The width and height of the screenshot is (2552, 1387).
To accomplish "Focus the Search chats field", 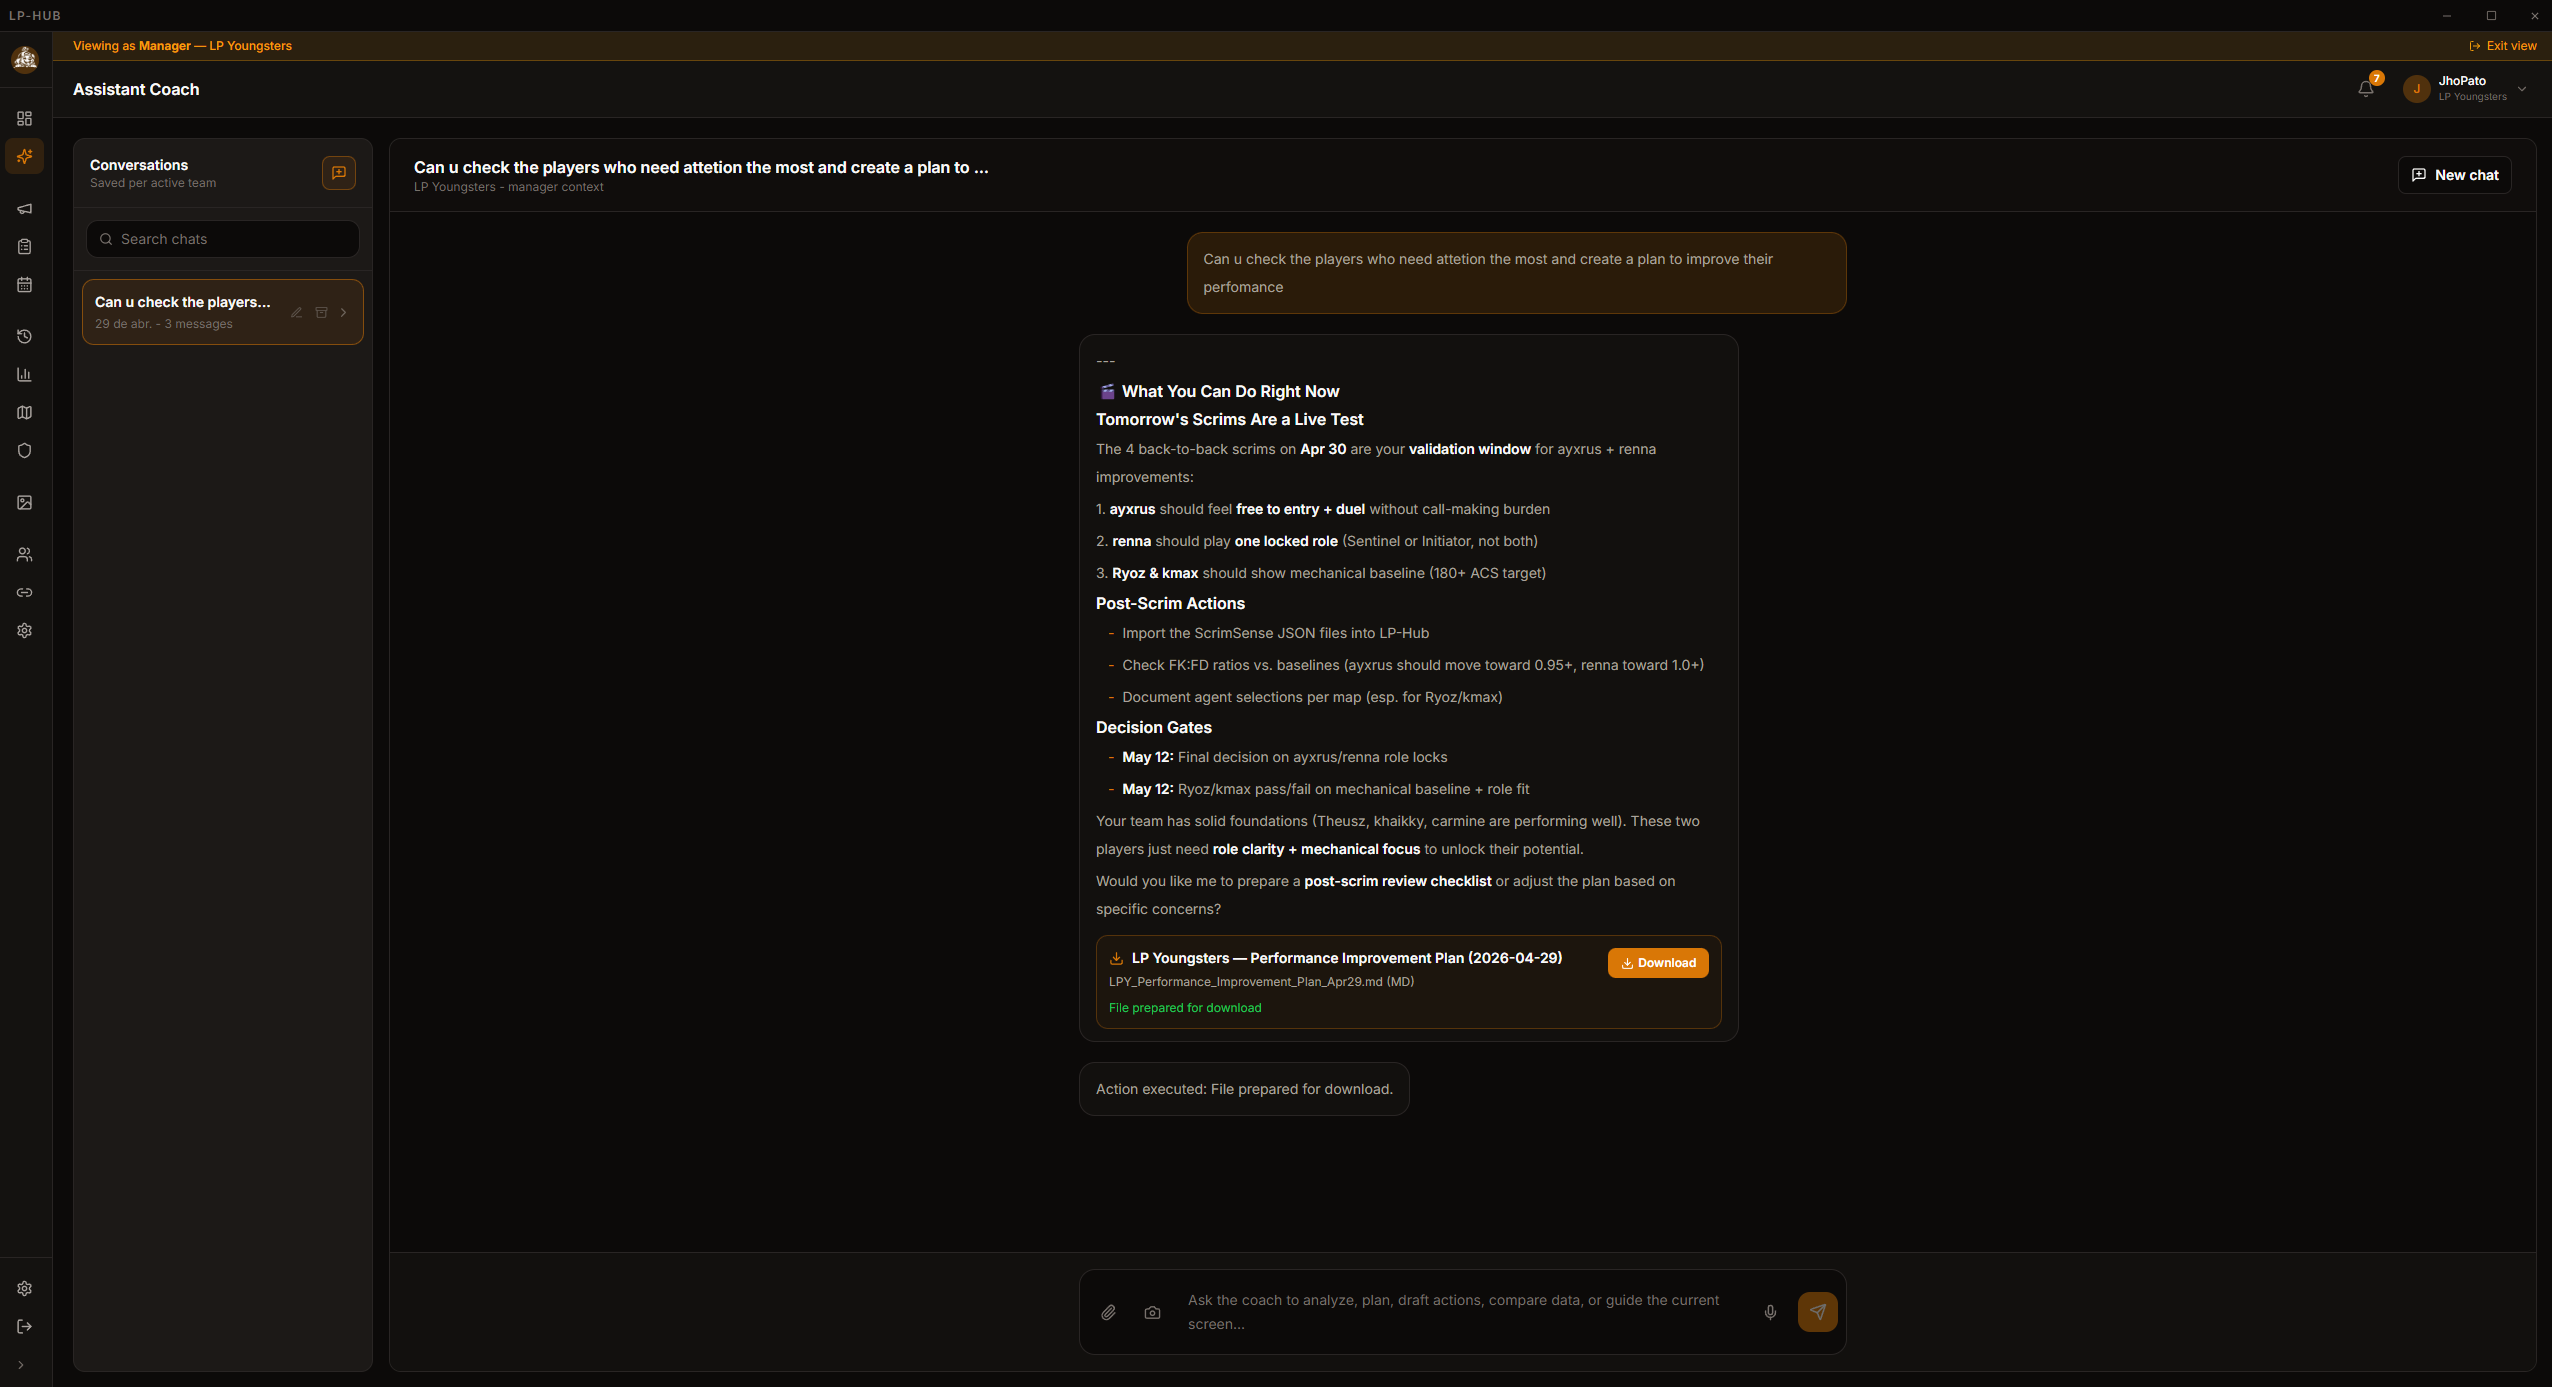I will (x=223, y=239).
